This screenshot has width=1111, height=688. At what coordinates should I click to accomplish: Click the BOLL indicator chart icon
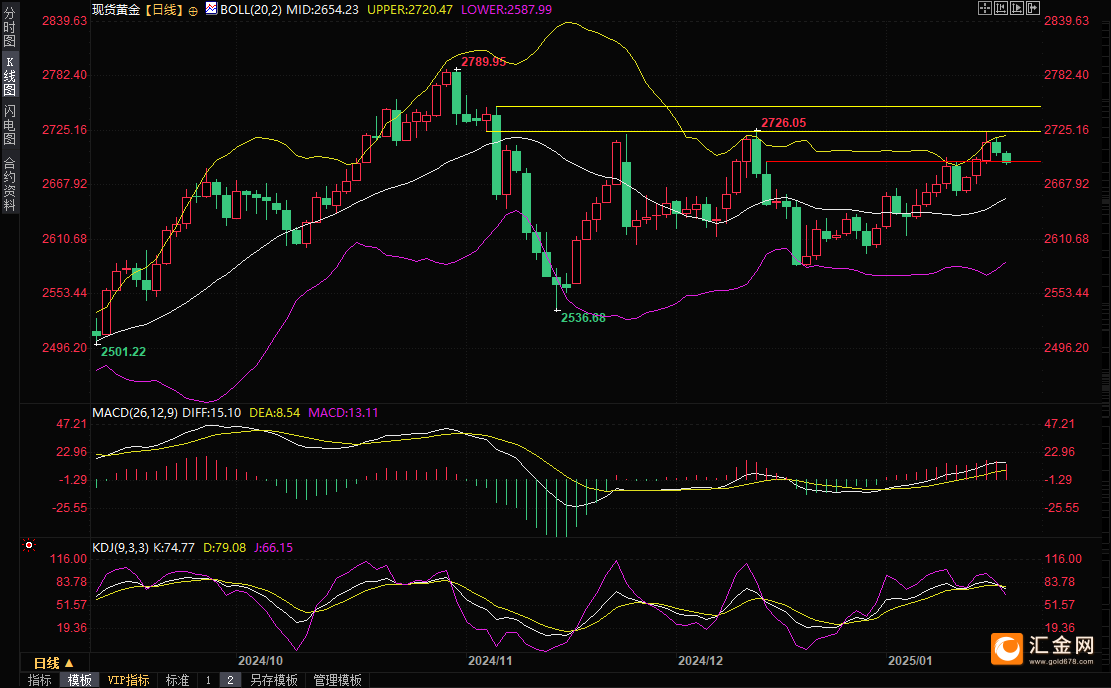click(210, 9)
